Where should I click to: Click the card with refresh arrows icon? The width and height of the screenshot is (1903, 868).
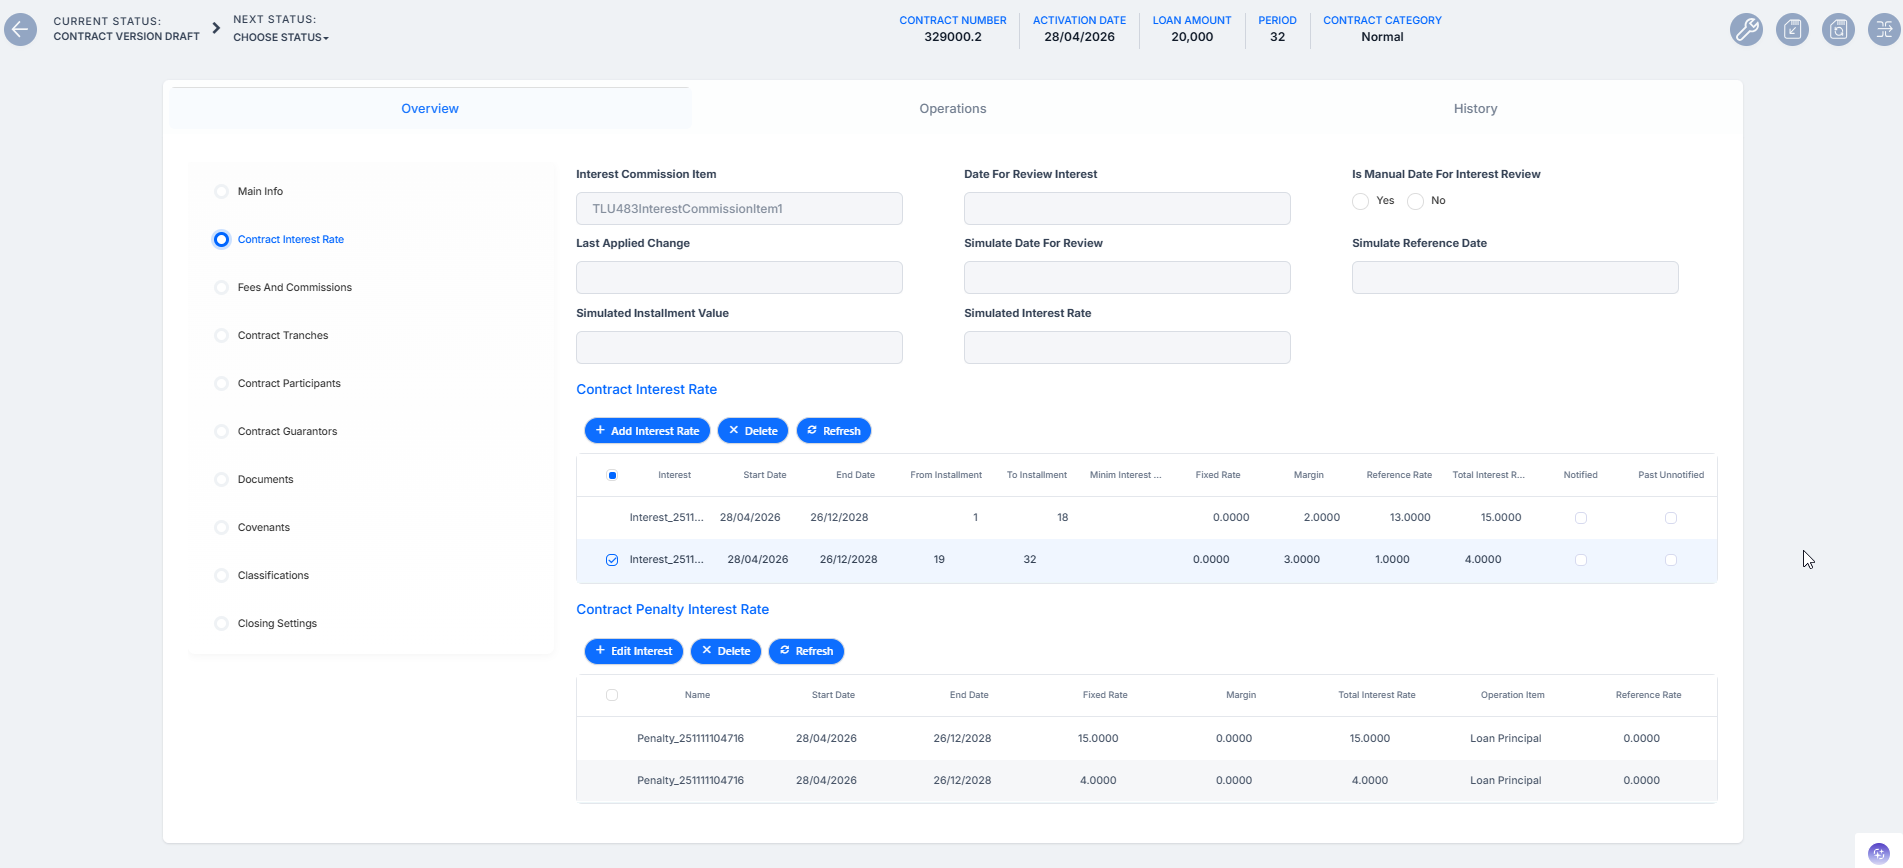coord(1838,29)
